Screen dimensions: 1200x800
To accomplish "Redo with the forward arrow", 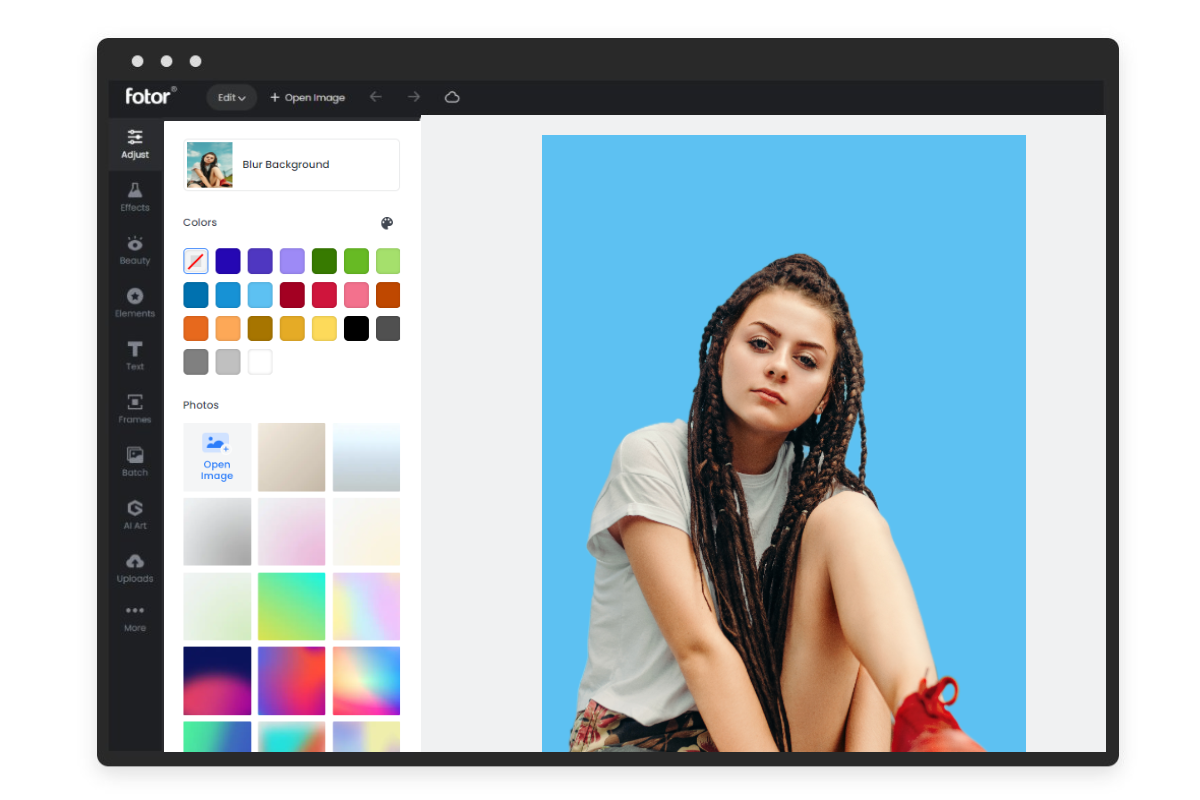I will pyautogui.click(x=414, y=97).
